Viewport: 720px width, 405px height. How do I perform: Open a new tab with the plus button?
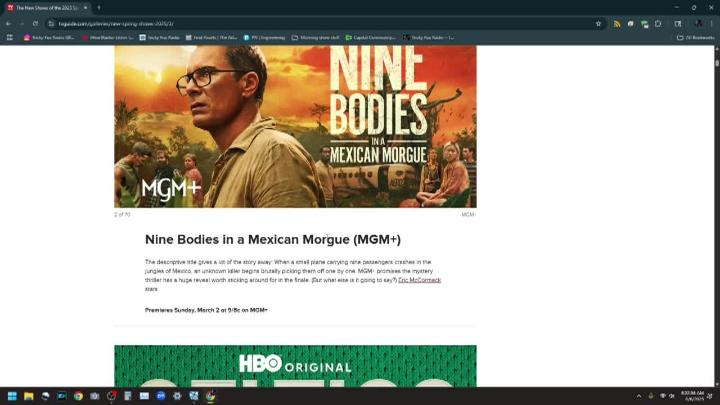click(x=99, y=8)
